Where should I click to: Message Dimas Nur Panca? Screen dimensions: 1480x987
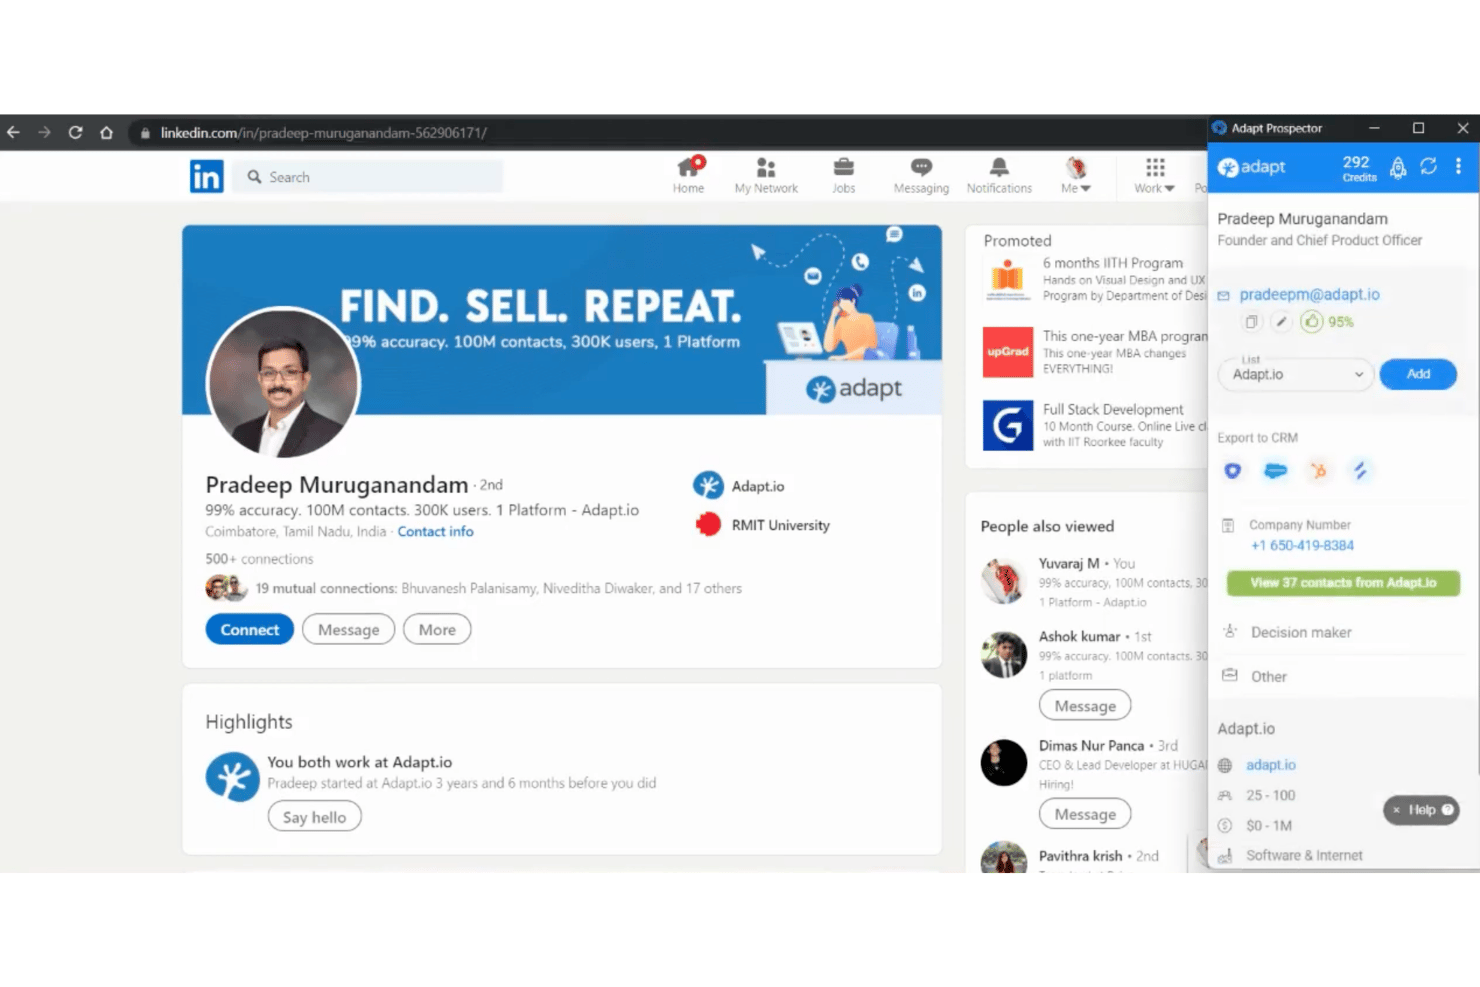[x=1085, y=814]
